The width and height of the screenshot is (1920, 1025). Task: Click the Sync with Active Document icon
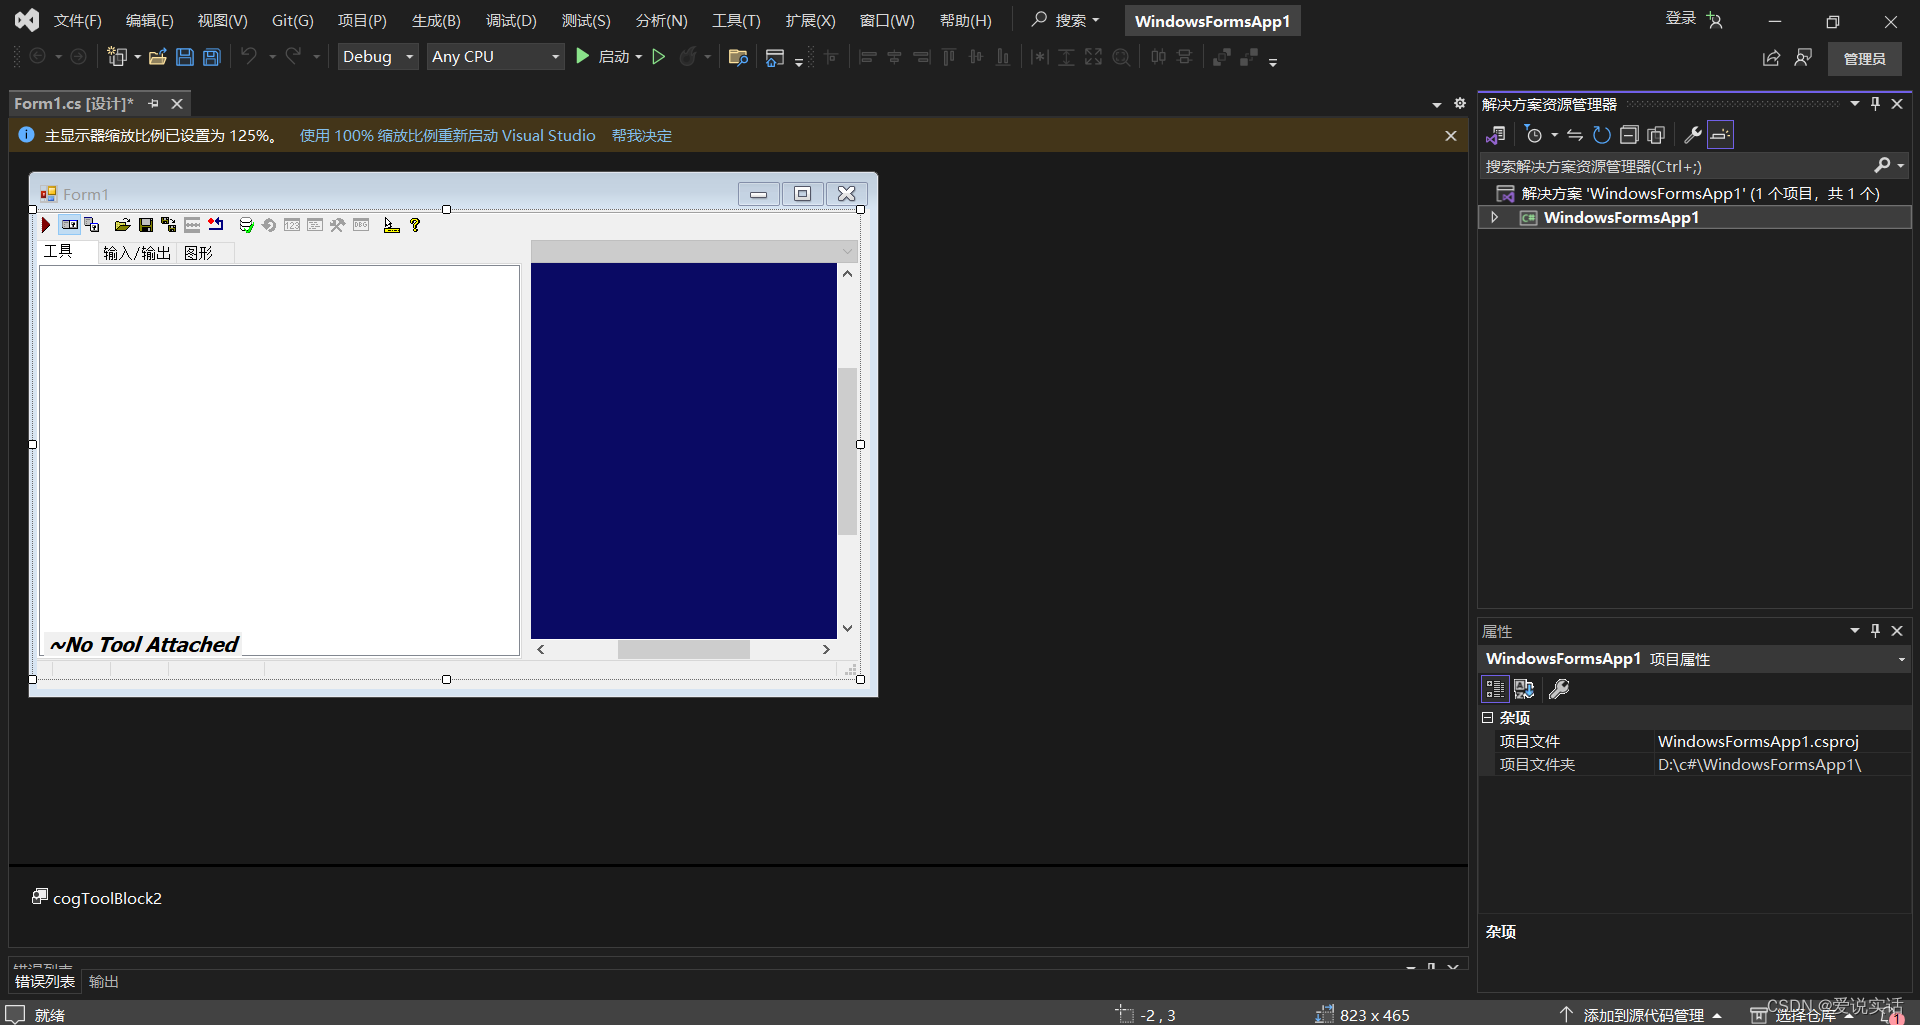(1575, 135)
